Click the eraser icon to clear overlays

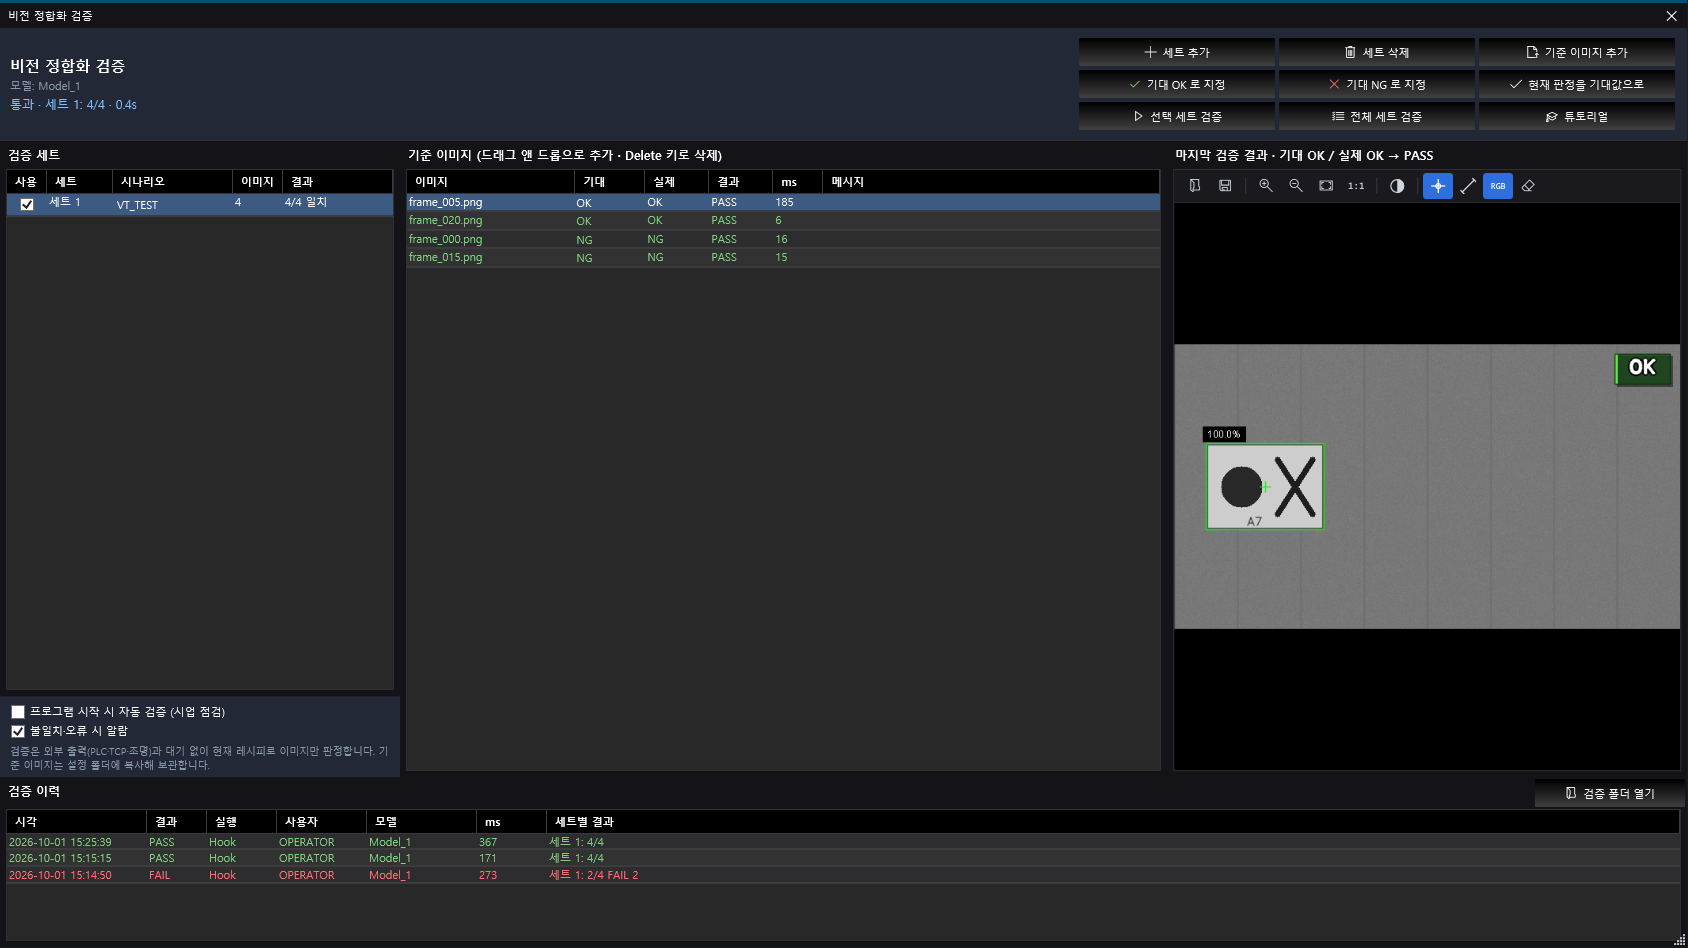coord(1528,186)
